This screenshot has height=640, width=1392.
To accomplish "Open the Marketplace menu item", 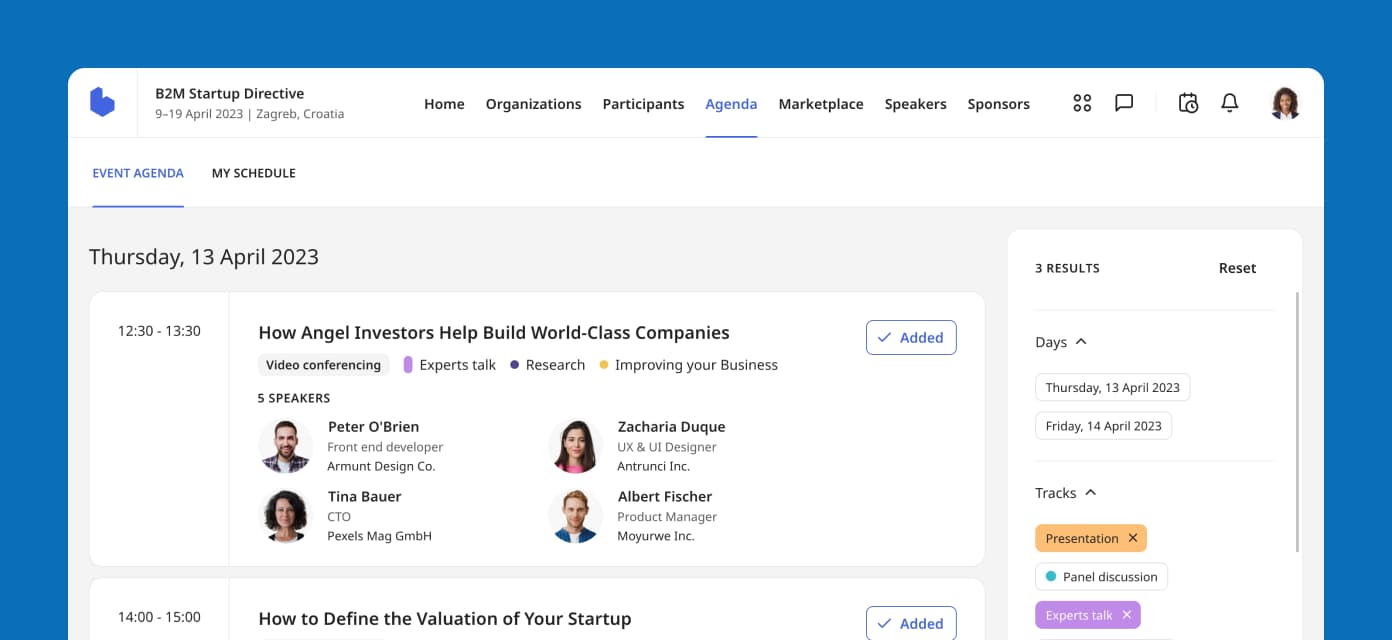I will coord(821,104).
